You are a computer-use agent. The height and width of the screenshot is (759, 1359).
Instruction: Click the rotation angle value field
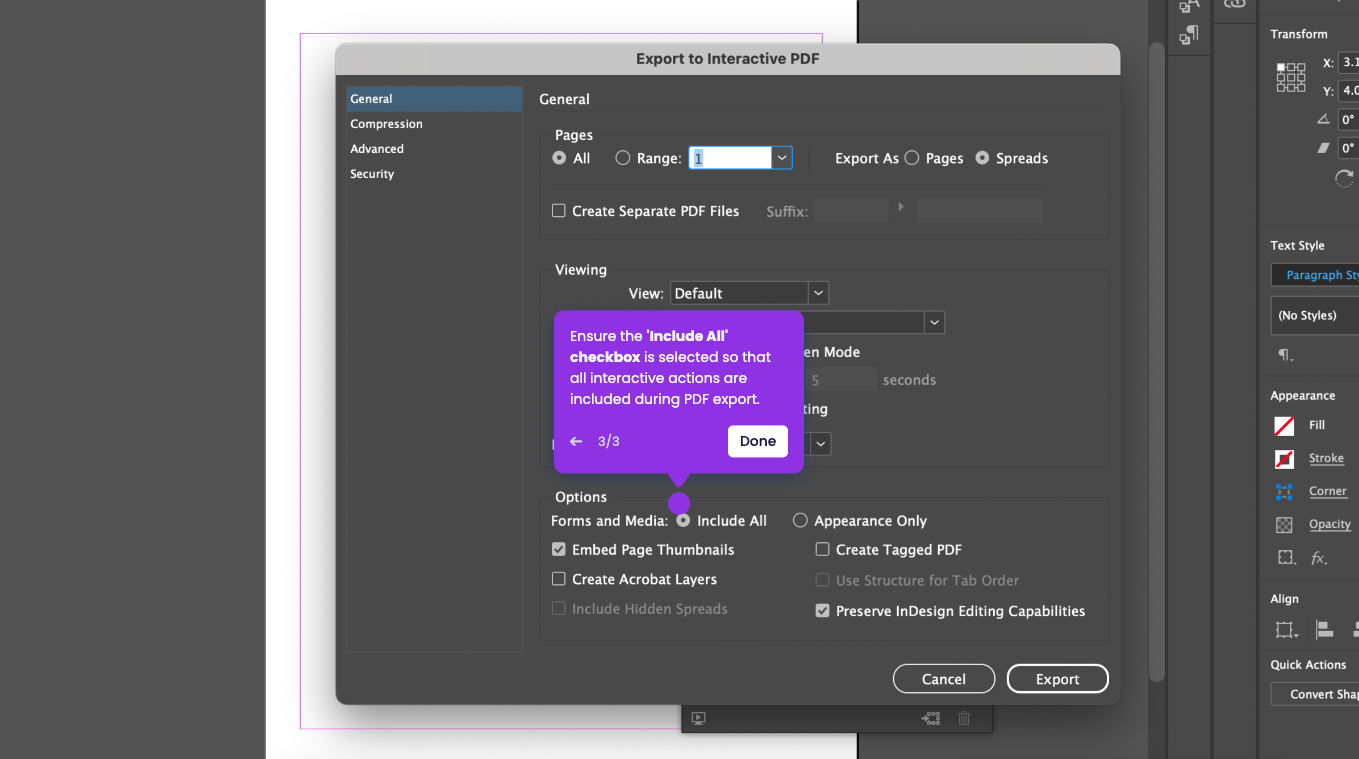(1349, 119)
